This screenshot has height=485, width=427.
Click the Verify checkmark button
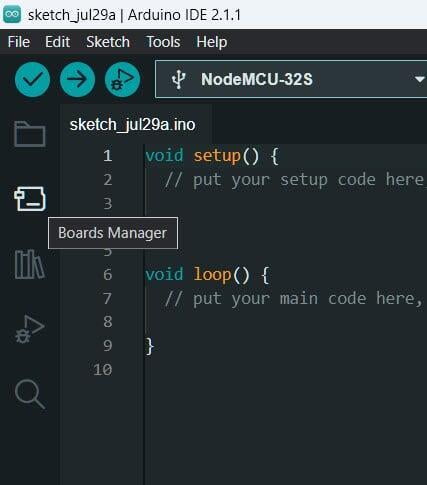coord(32,80)
